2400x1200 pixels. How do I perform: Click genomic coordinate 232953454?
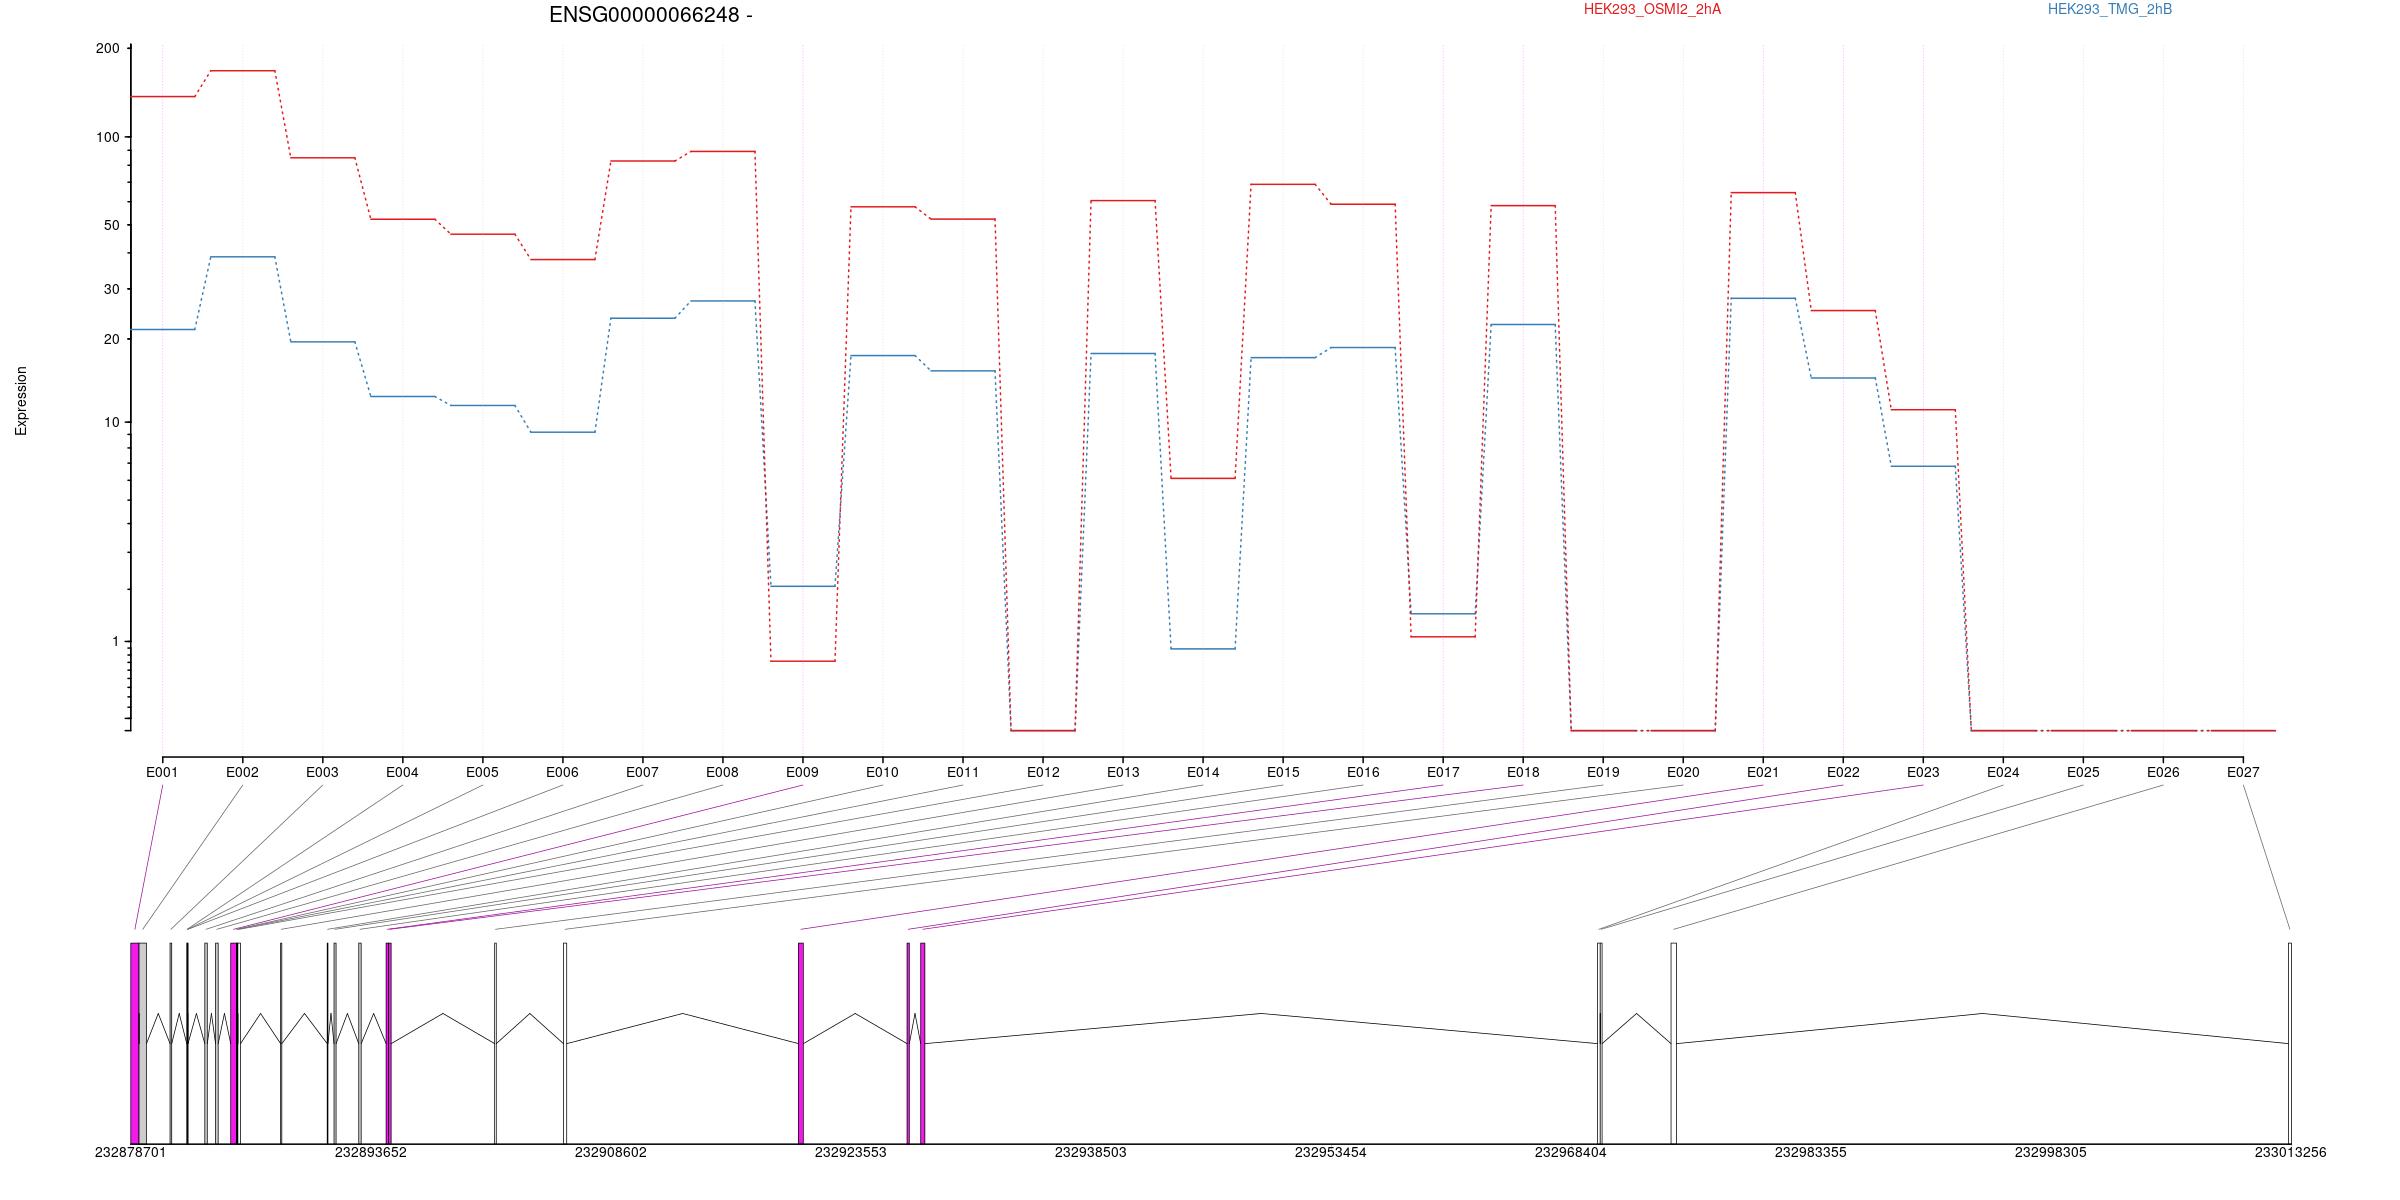(1331, 1152)
